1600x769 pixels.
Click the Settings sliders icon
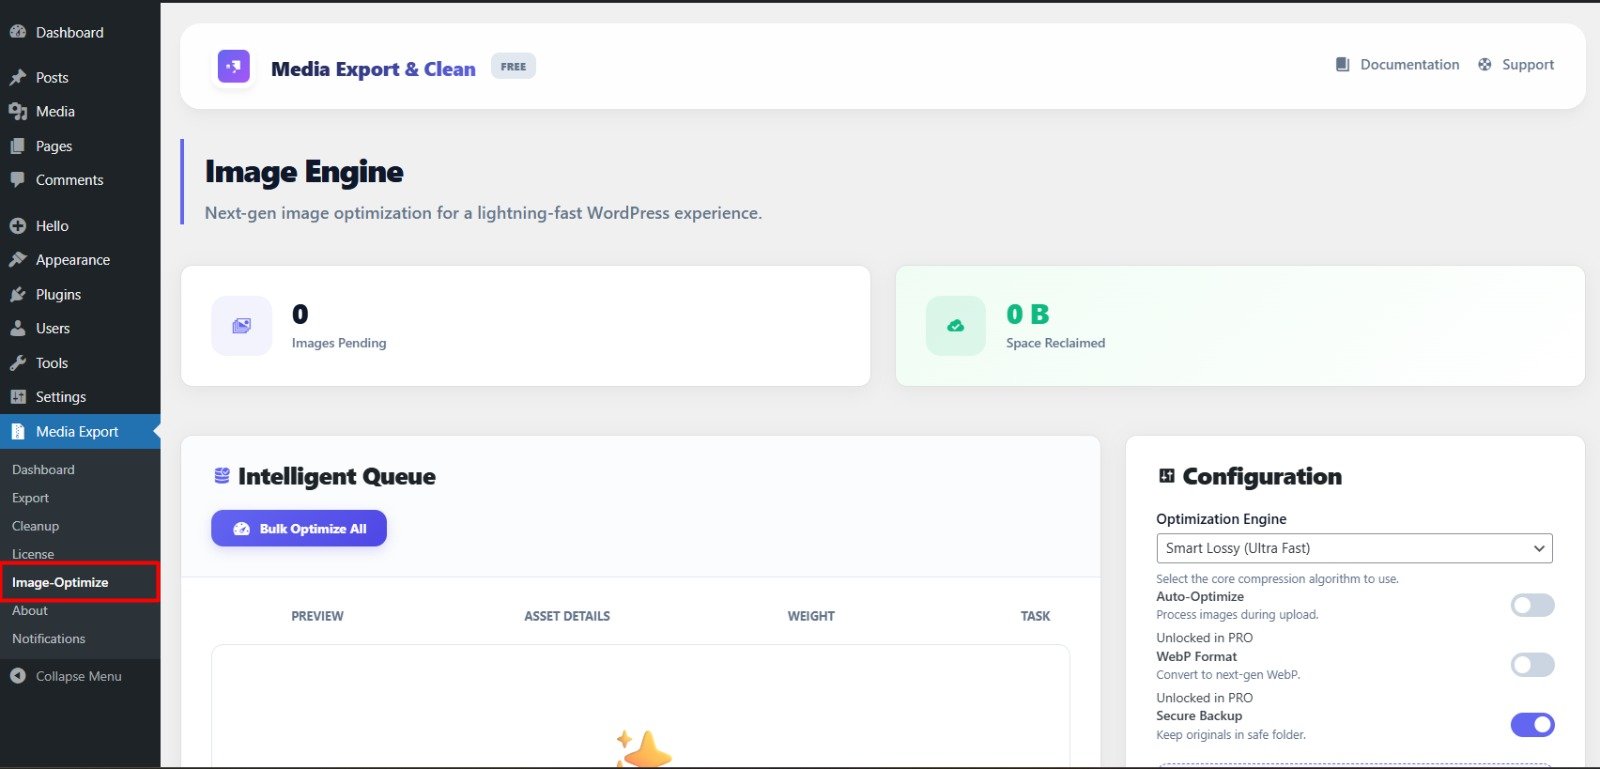tap(18, 397)
